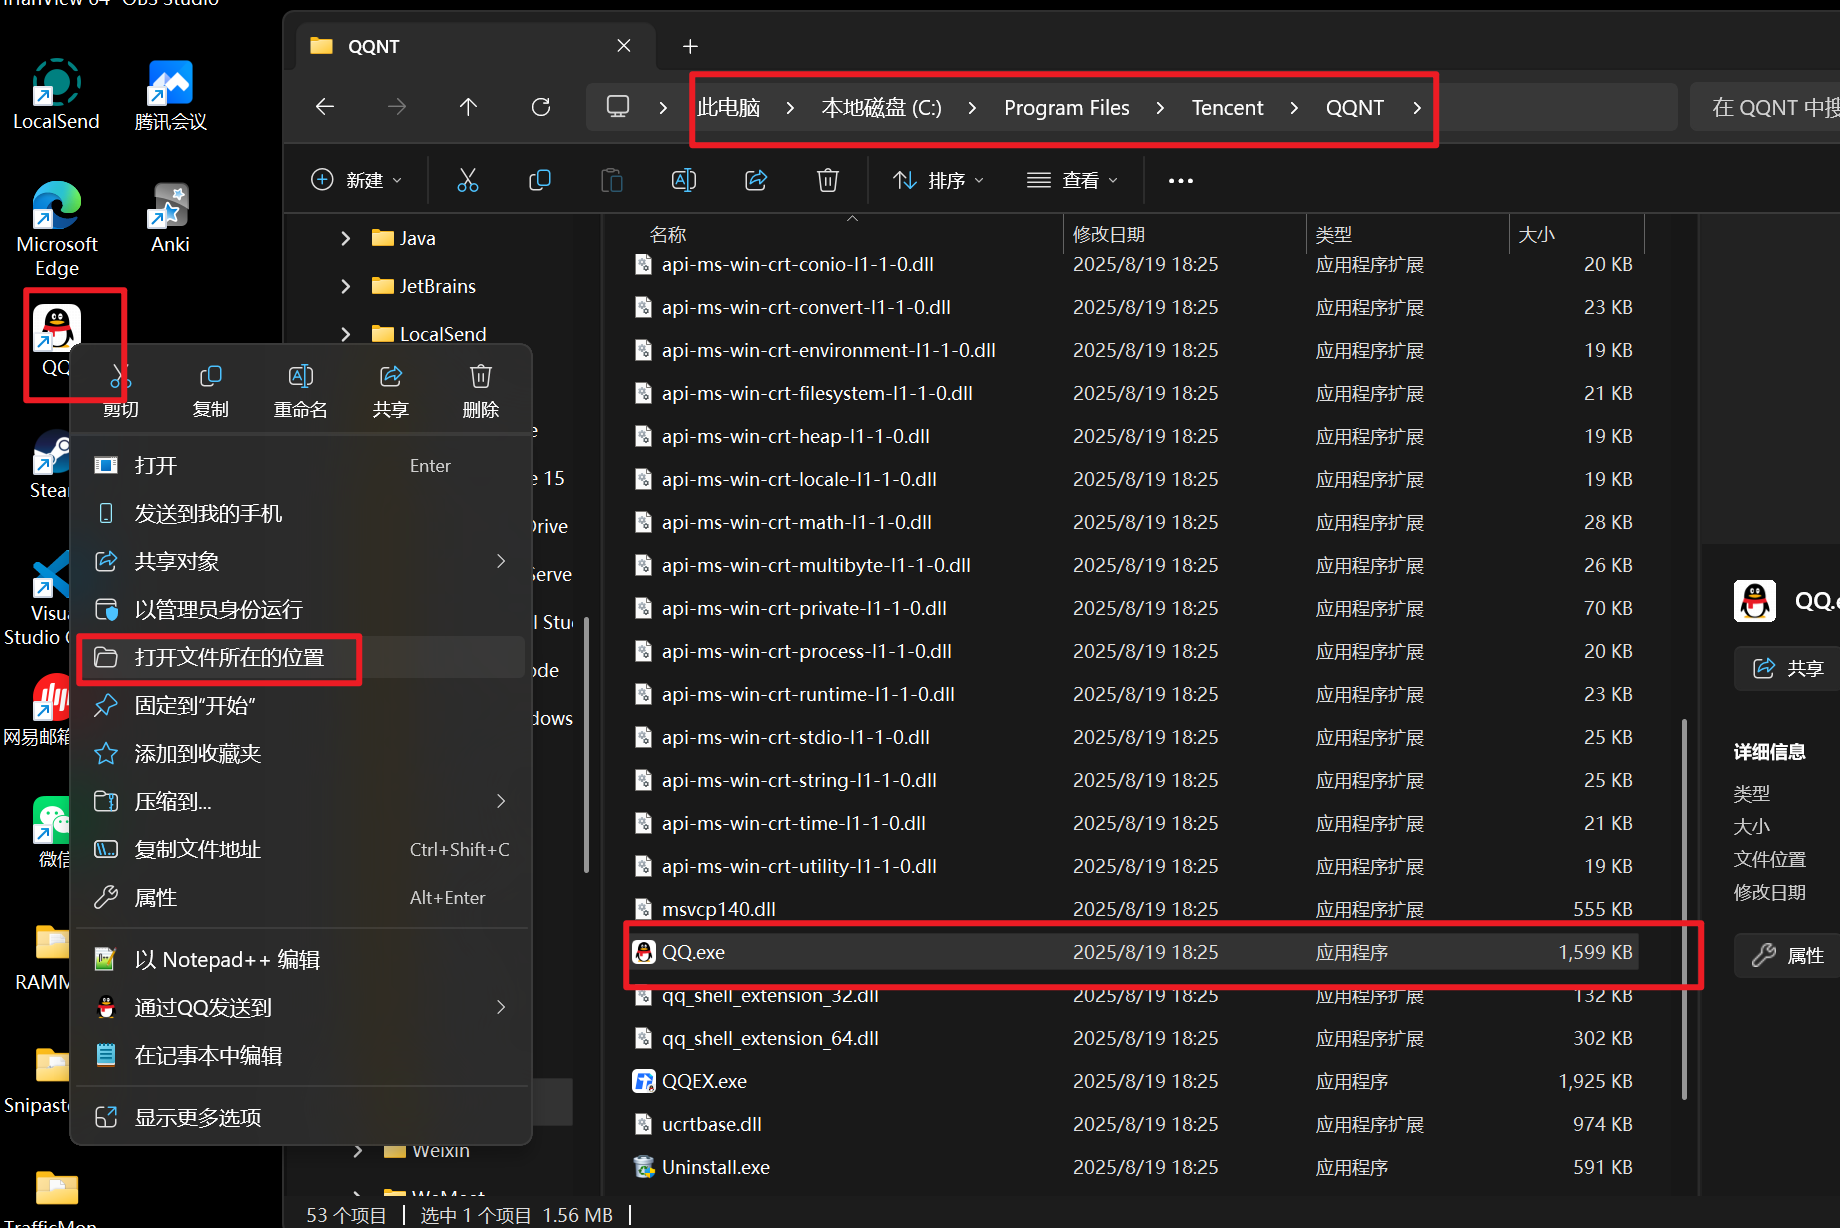Open Microsoft Edge desktop shortcut
1840x1228 pixels.
(57, 230)
